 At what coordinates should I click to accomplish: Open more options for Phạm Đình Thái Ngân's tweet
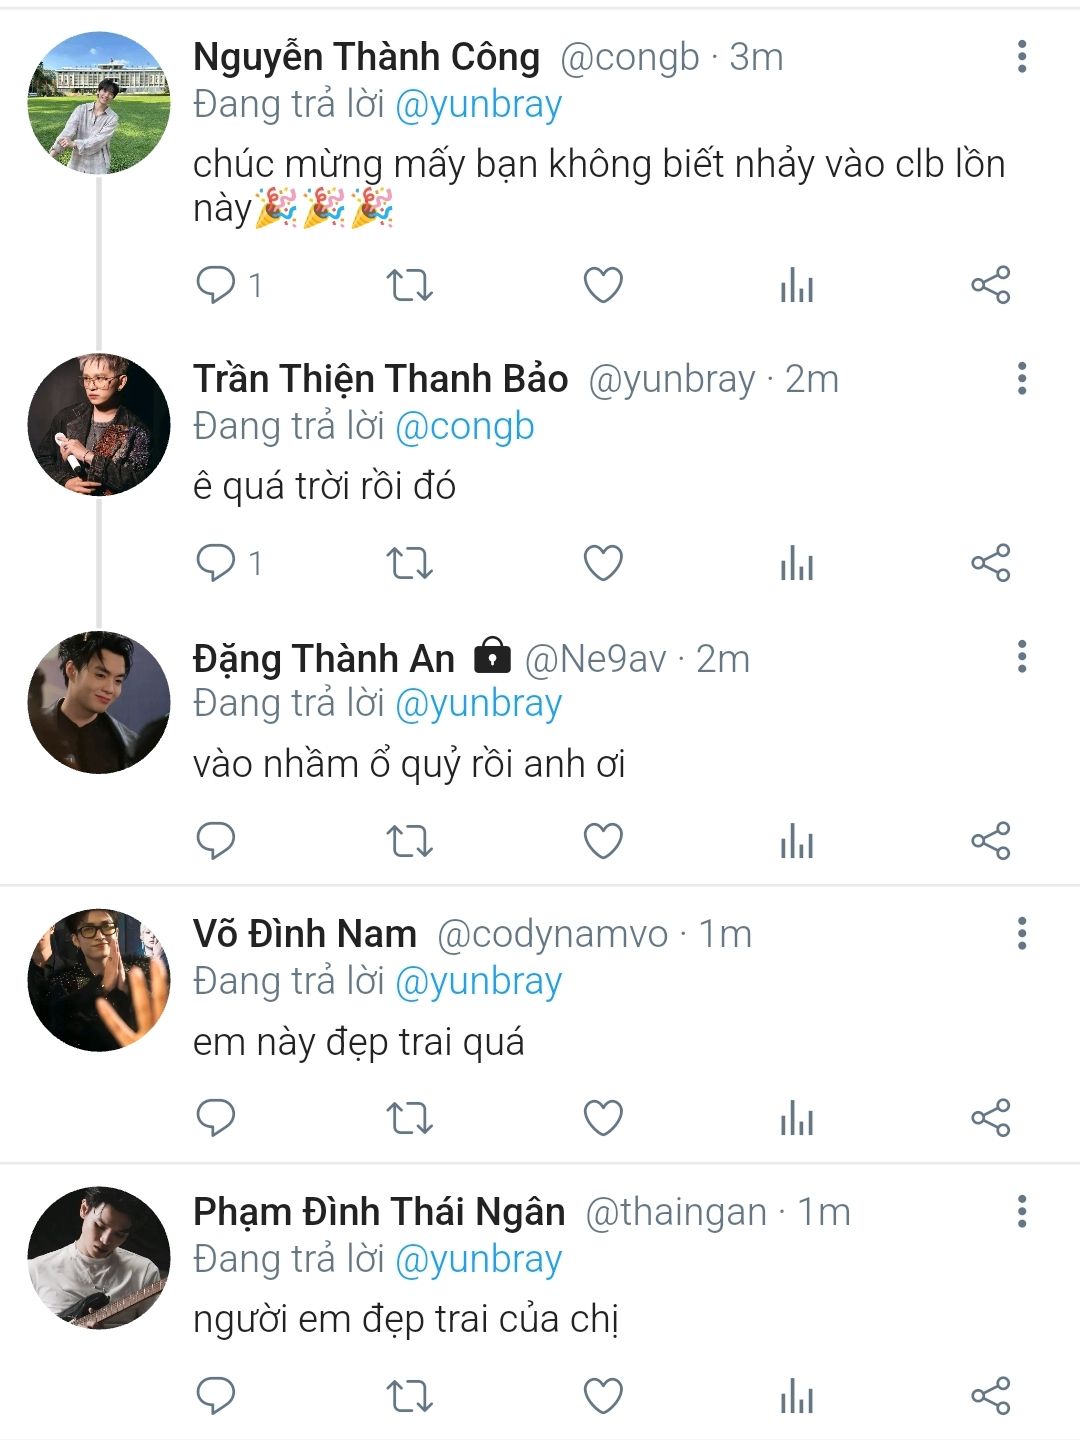(1021, 1211)
